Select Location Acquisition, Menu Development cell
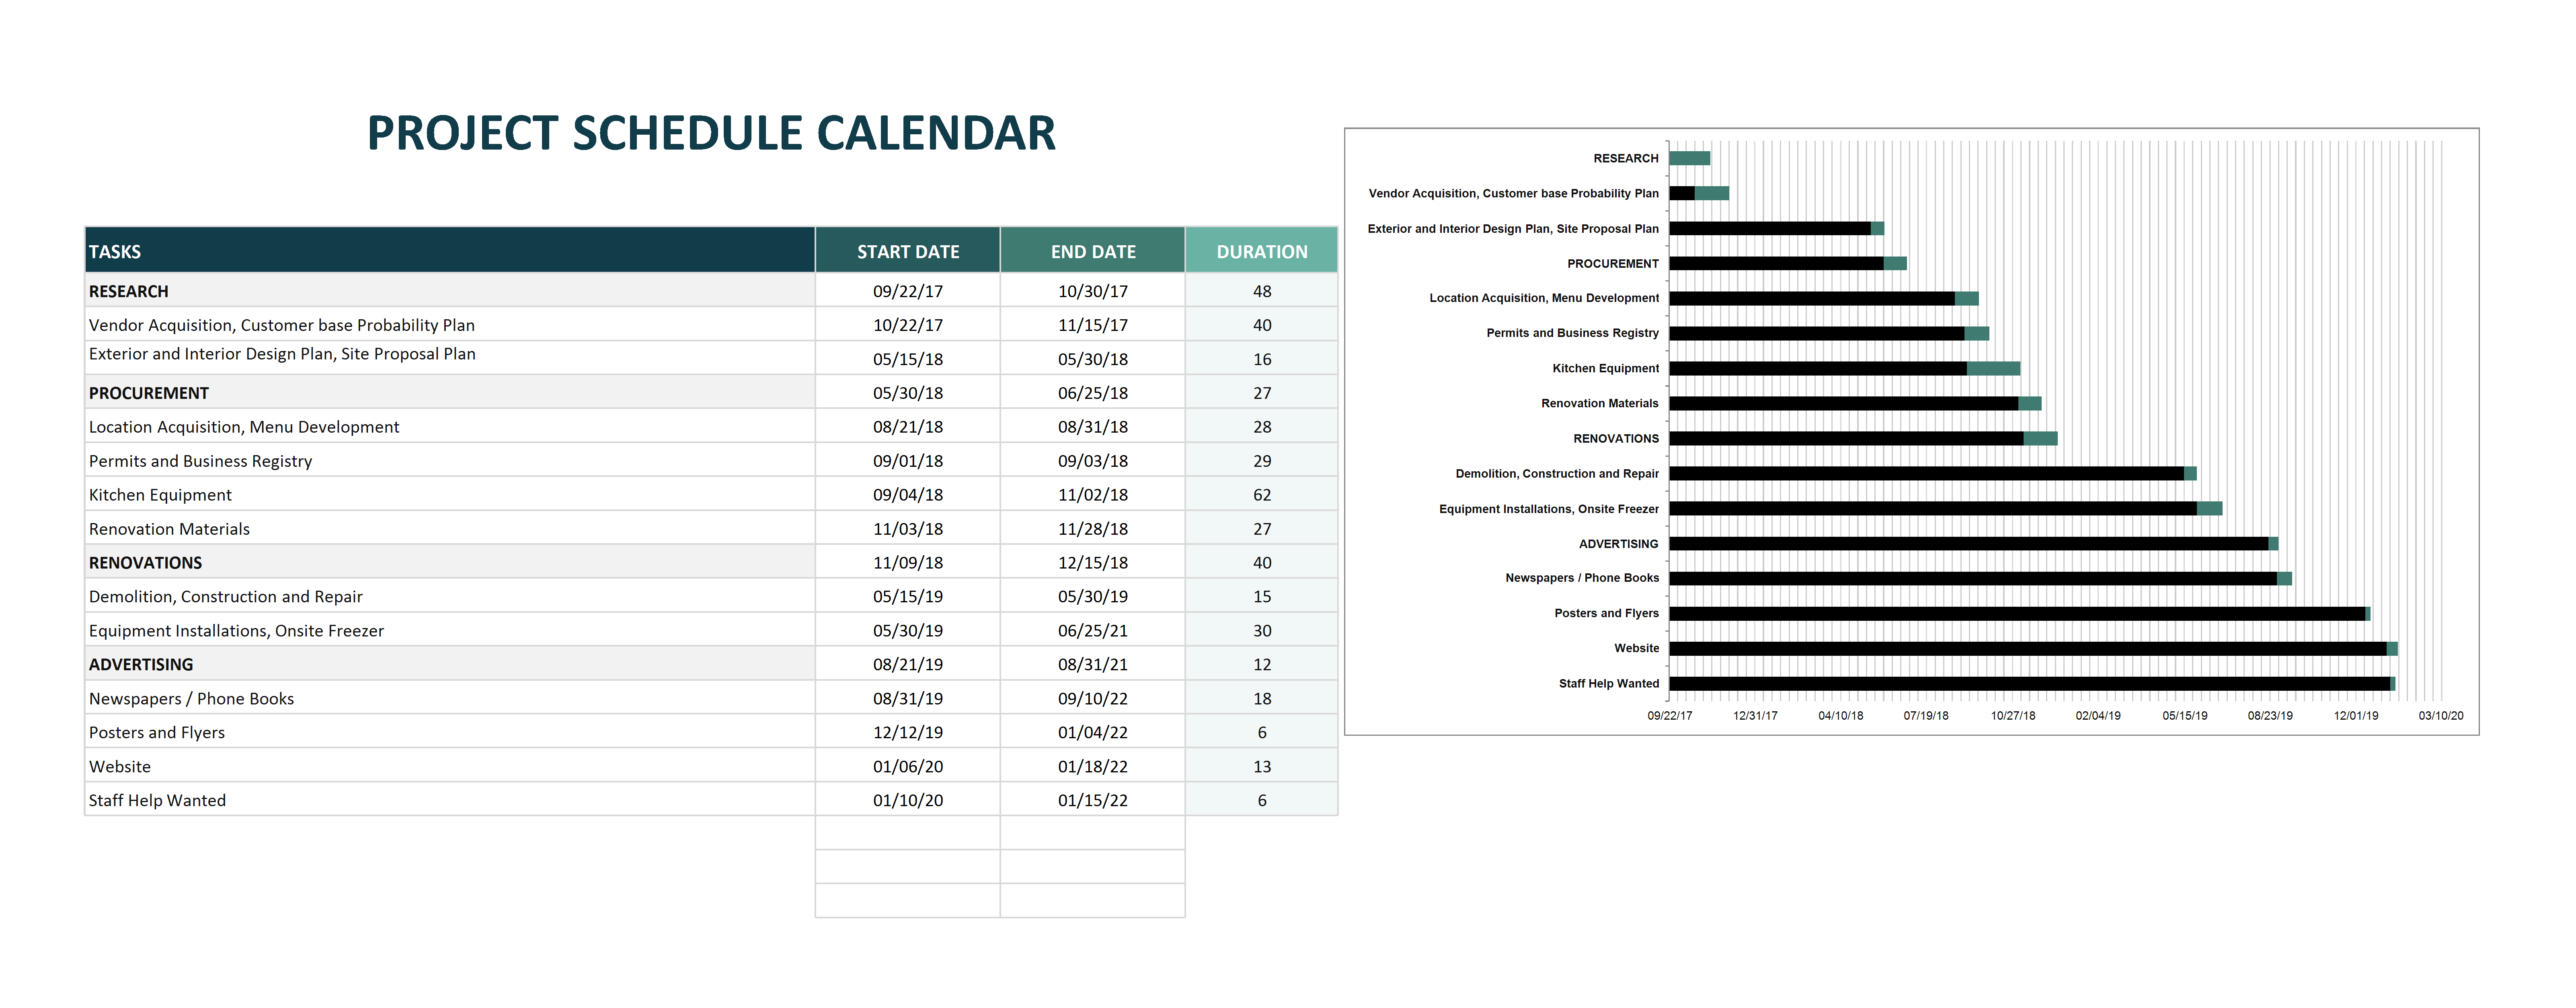 point(450,426)
